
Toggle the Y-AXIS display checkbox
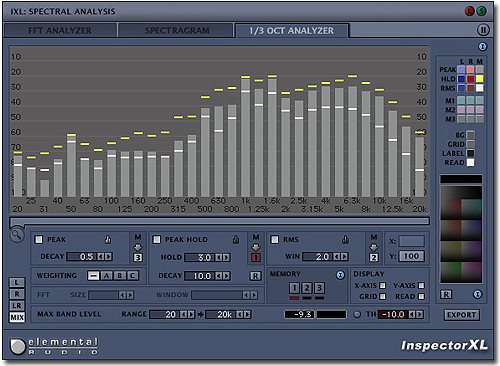pos(421,286)
